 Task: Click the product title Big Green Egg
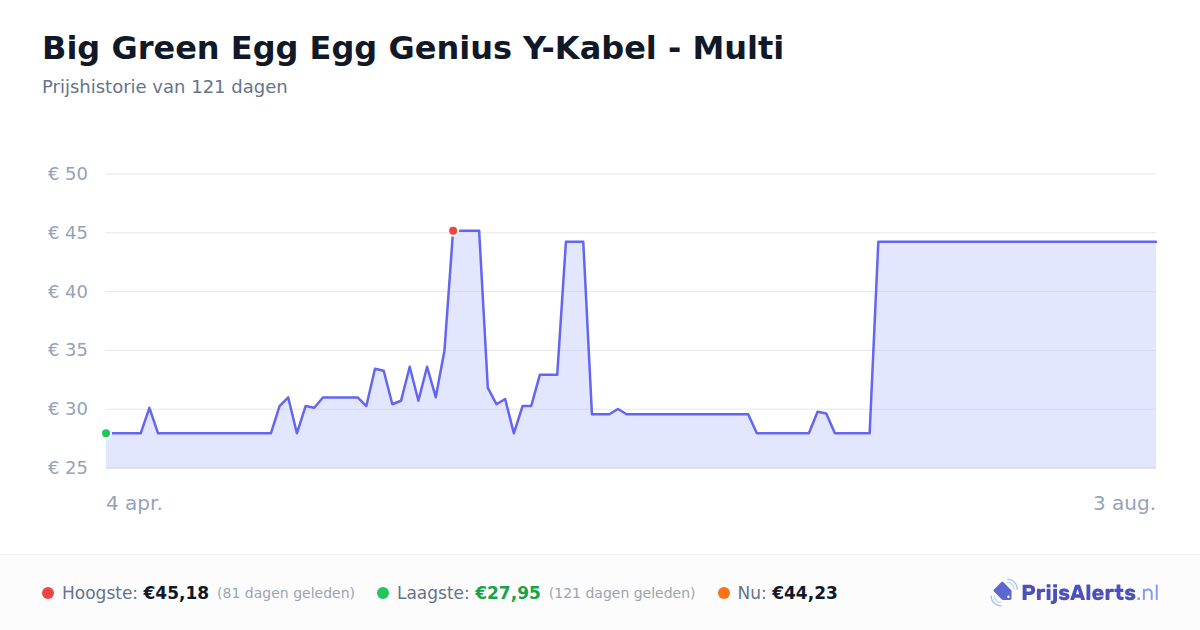(413, 47)
